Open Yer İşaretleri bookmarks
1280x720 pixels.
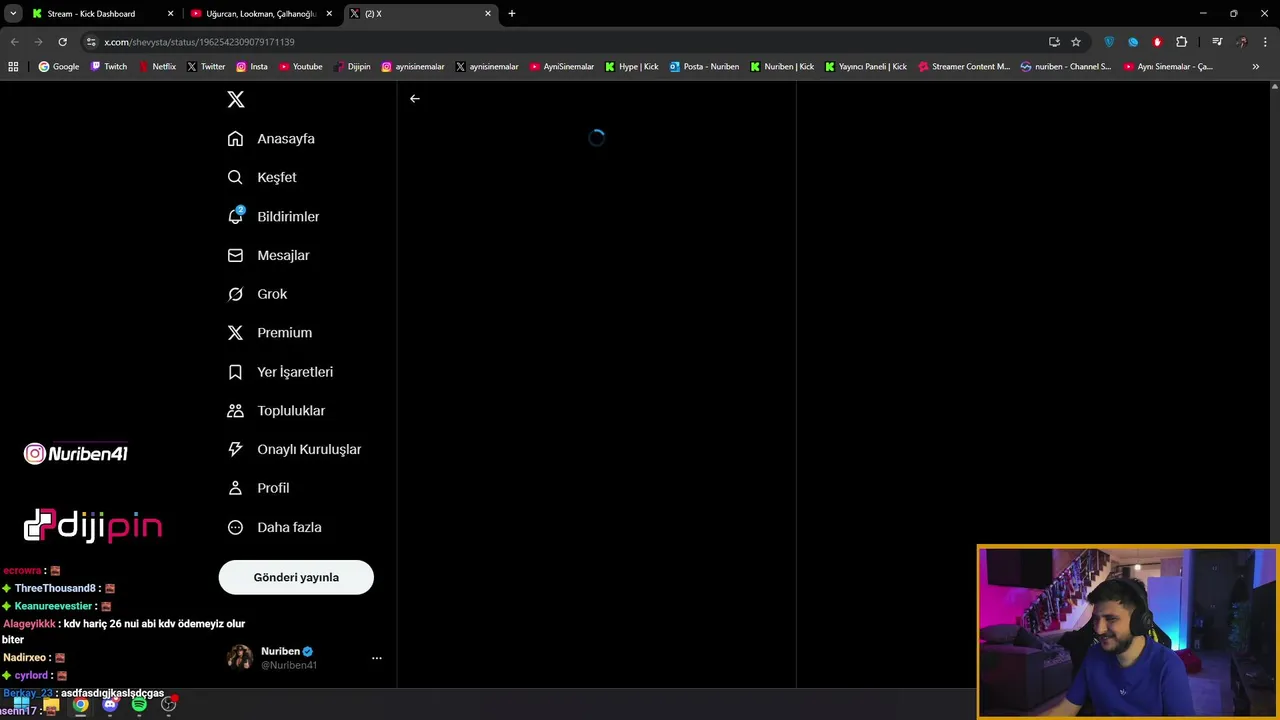pyautogui.click(x=280, y=372)
